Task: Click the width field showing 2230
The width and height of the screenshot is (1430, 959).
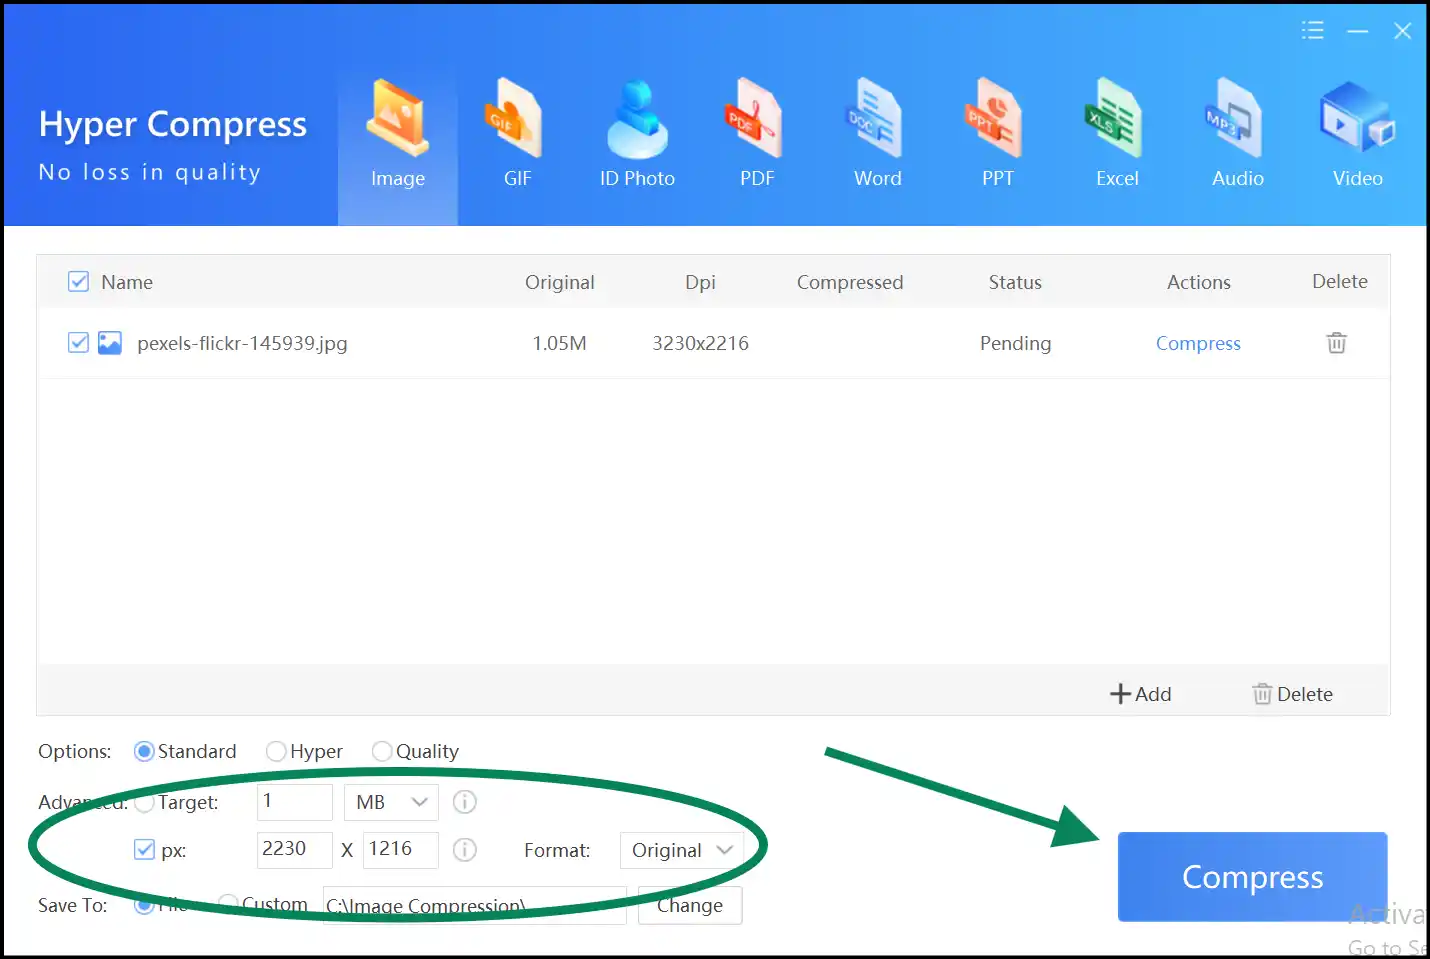Action: point(295,850)
